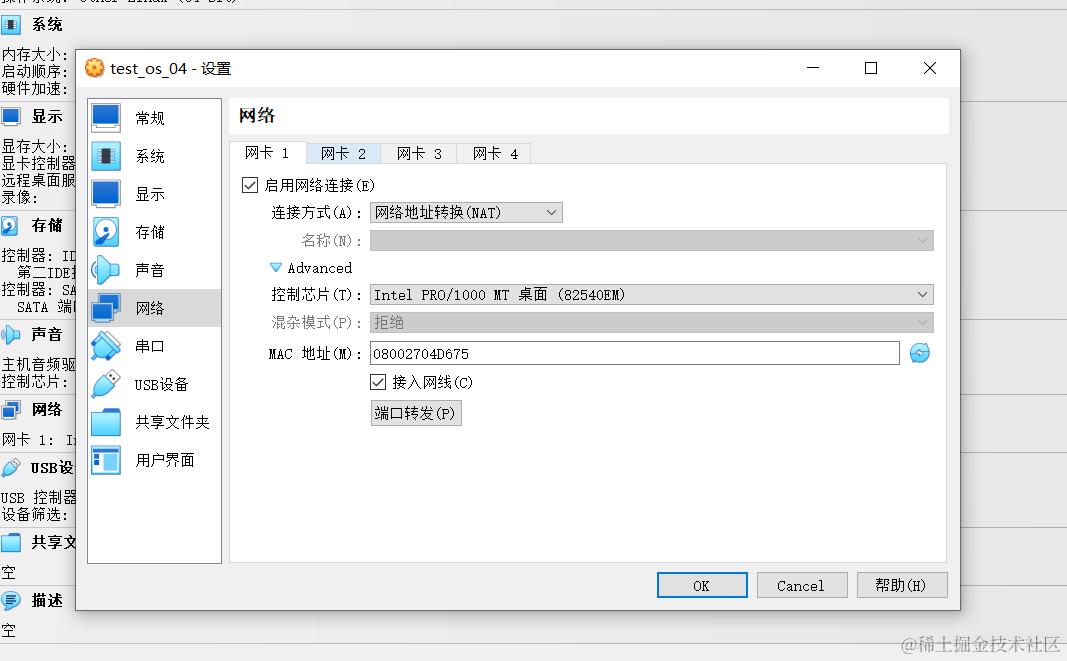This screenshot has height=661, width=1067.
Task: Click the 系统 section icon in background window
Action: click(11, 25)
